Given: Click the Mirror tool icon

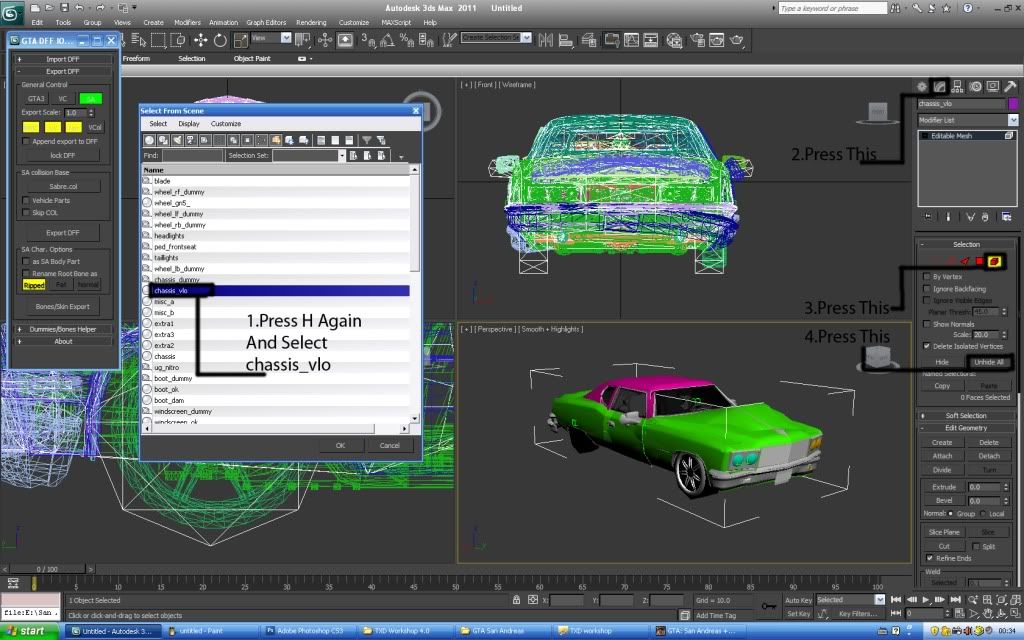Looking at the screenshot, I should pos(545,40).
